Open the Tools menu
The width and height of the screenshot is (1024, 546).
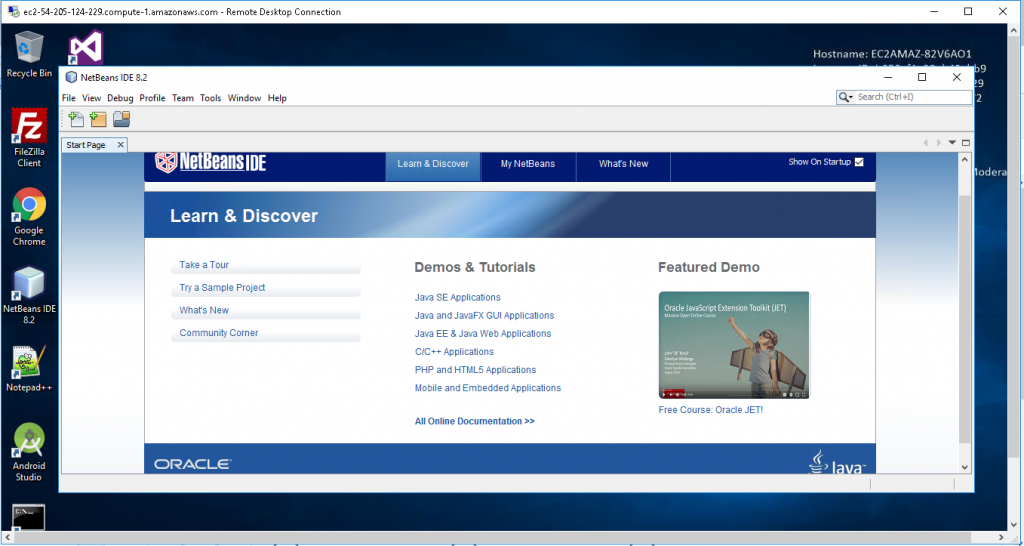click(210, 98)
